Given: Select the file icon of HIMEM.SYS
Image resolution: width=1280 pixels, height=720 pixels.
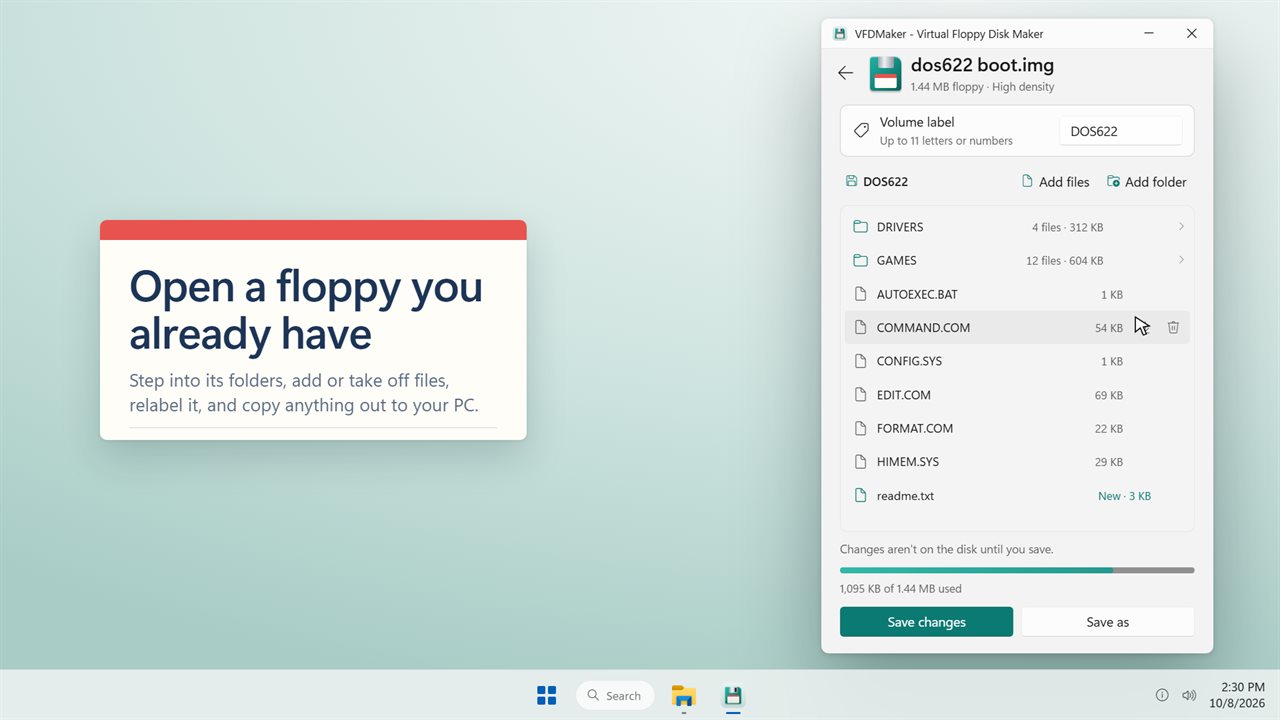Looking at the screenshot, I should (860, 462).
